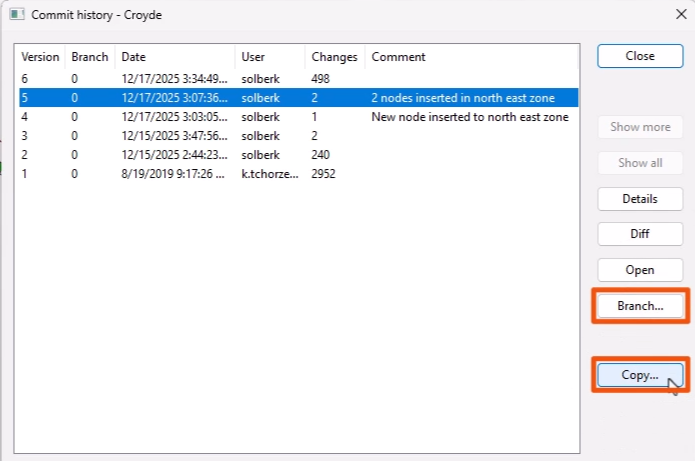This screenshot has width=695, height=461.
Task: Click the Details button
Action: pos(640,199)
